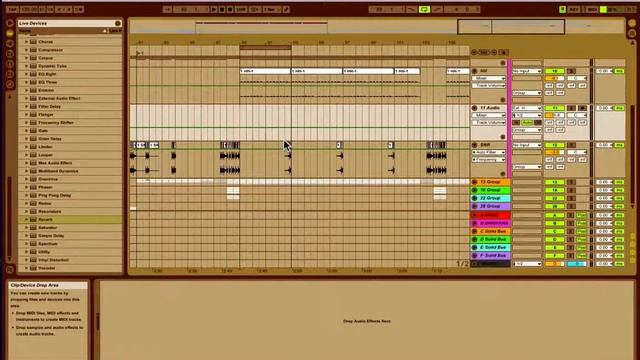Expand the EQ Eight device folder
The width and height of the screenshot is (640, 360).
pyautogui.click(x=27, y=74)
